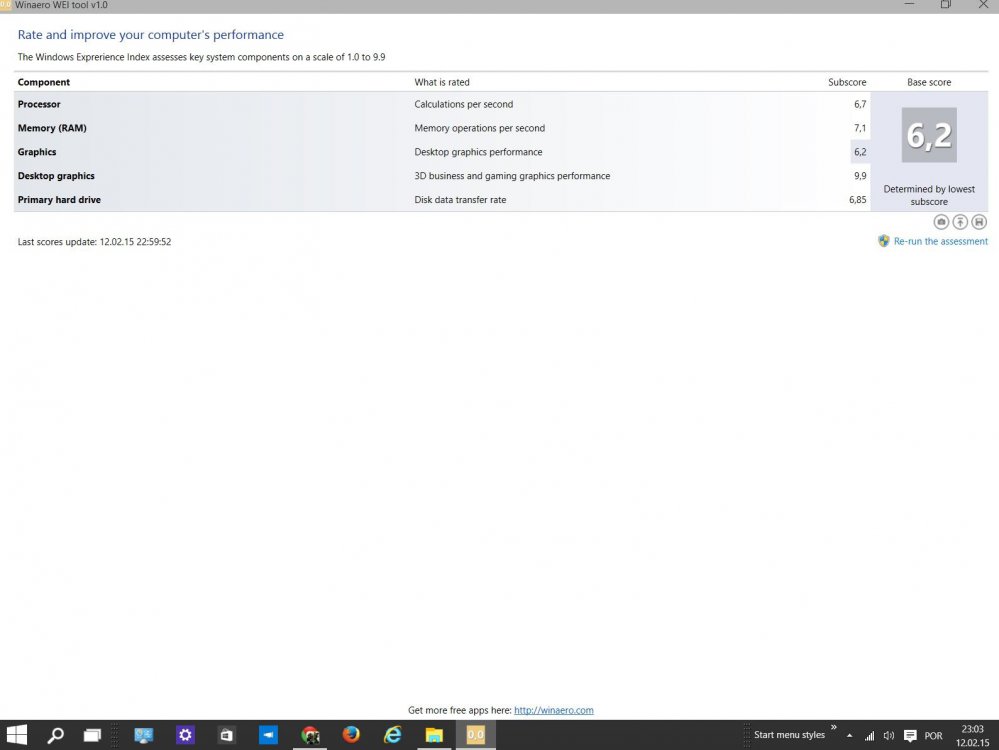Click the 6,2 base score tile
The height and width of the screenshot is (750, 999).
pos(929,135)
